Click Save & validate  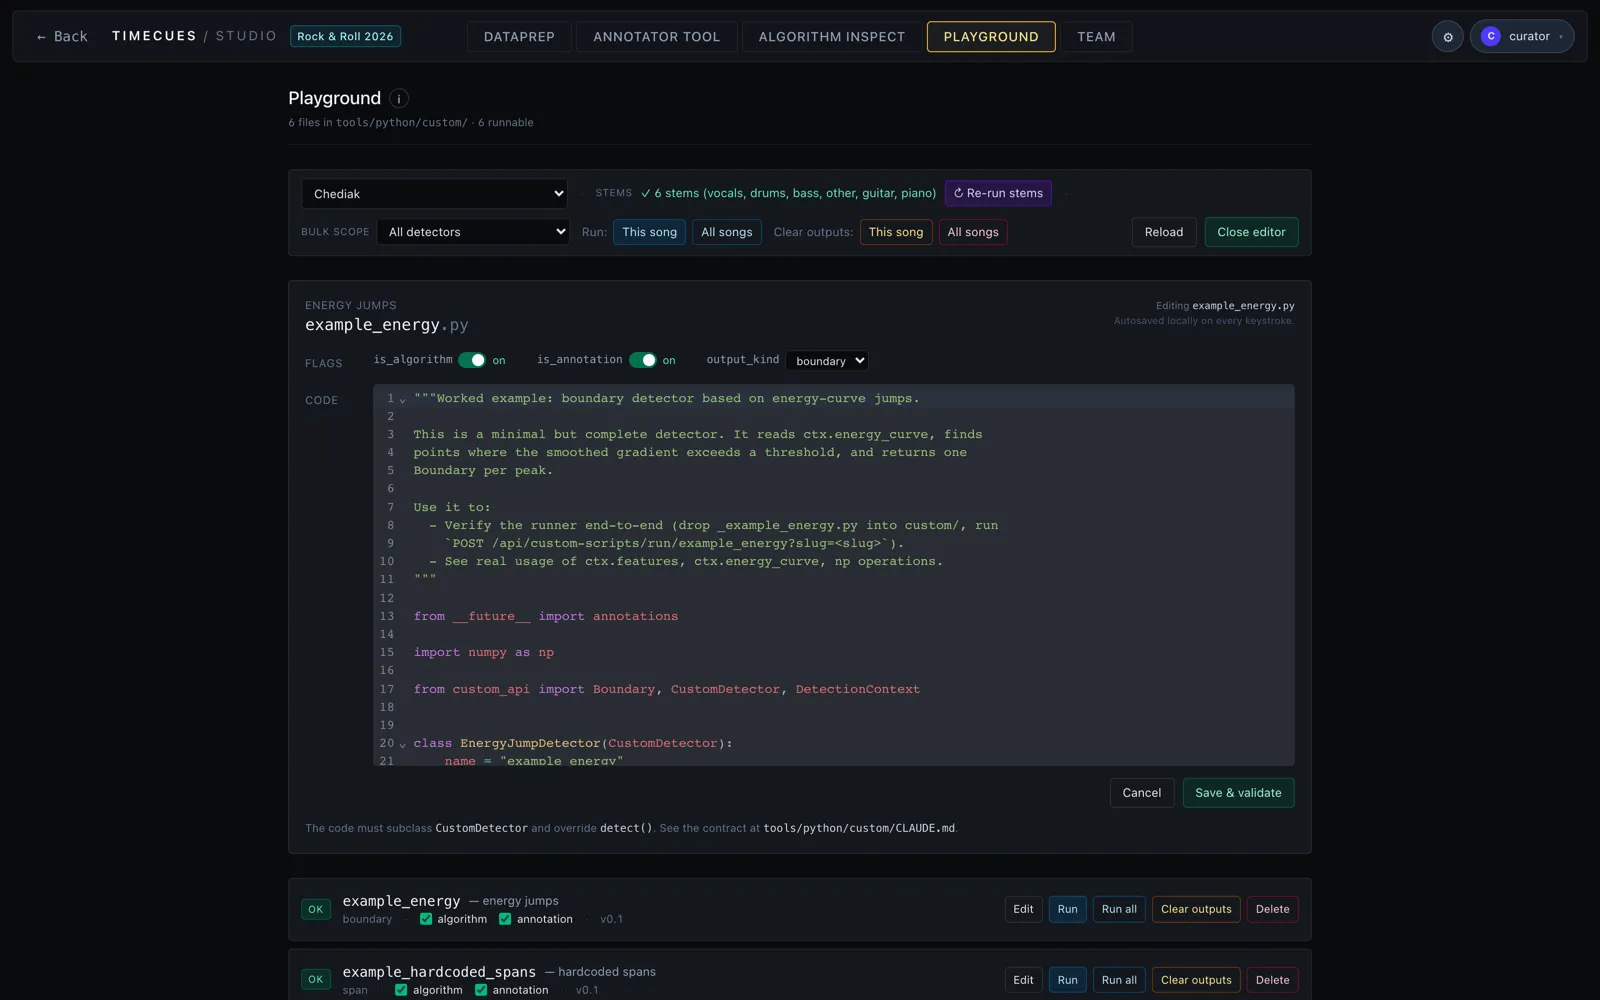[x=1238, y=793]
